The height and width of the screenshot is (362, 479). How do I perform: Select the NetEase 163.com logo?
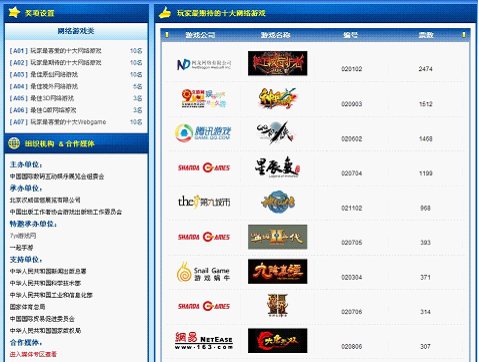tap(204, 341)
